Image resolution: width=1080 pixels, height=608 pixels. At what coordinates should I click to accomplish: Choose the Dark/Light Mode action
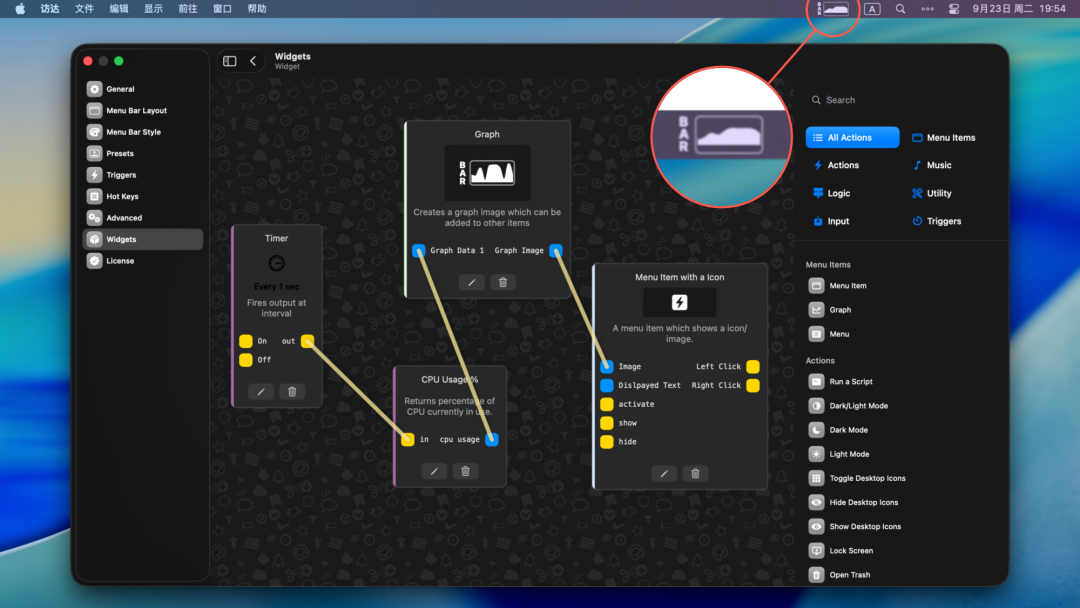848,406
